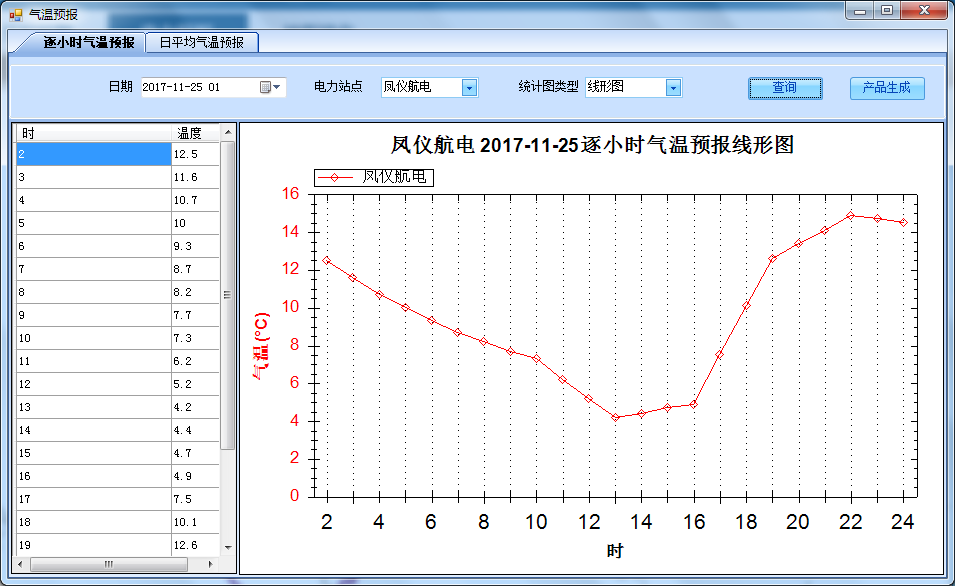Open the calendar picker in date field

pos(265,87)
